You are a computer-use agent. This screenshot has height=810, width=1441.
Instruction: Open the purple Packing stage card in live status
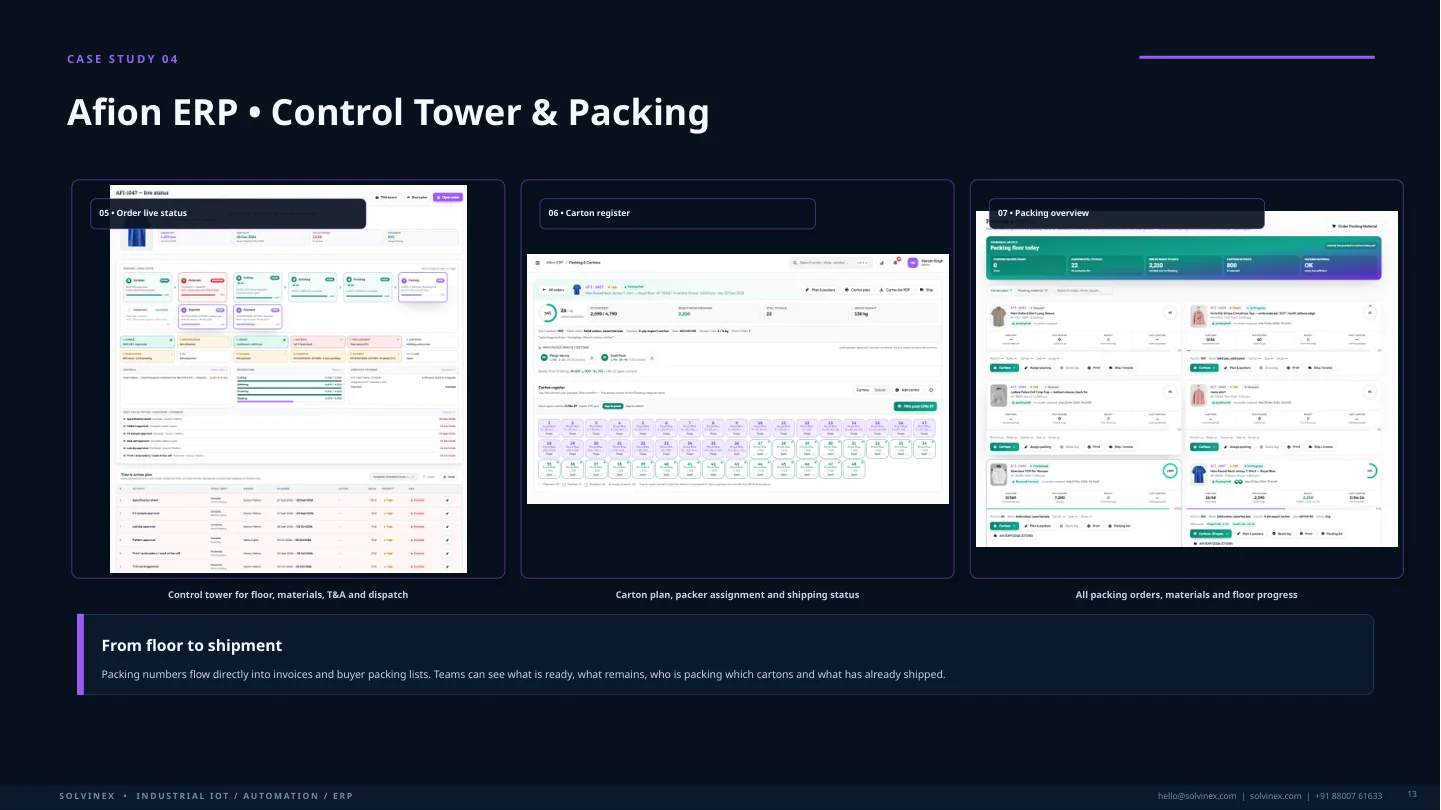click(x=421, y=287)
